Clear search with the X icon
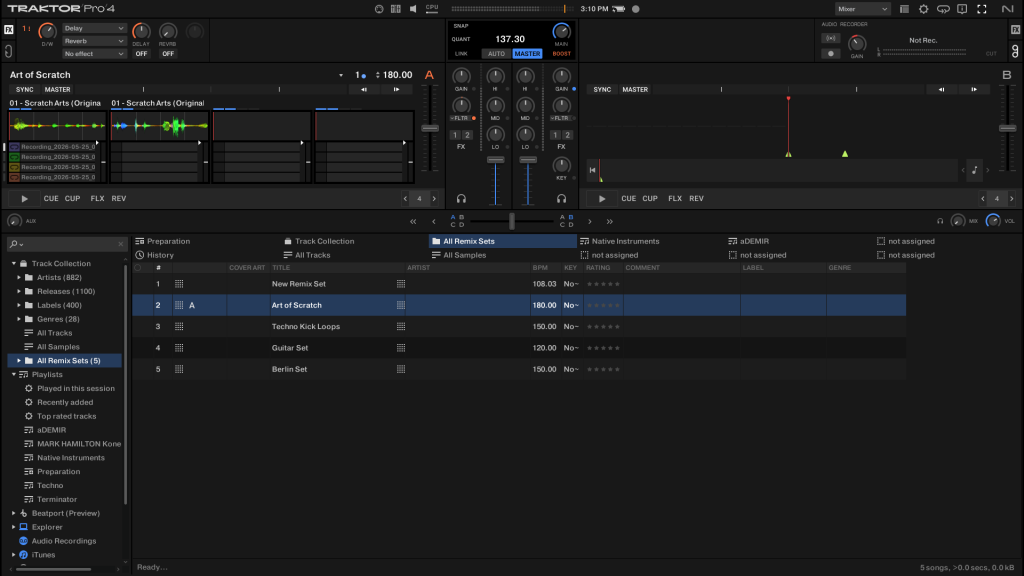Image resolution: width=1024 pixels, height=576 pixels. [x=120, y=244]
